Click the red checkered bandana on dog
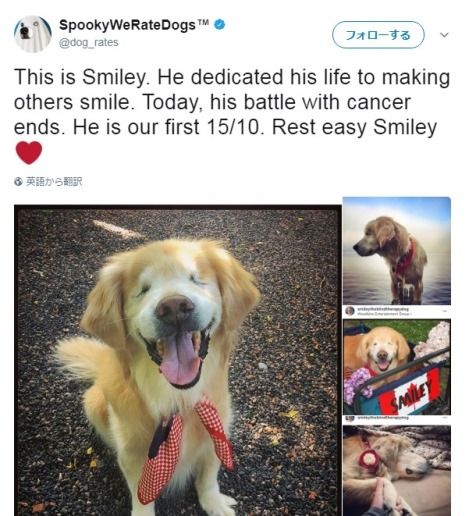The height and width of the screenshot is (516, 476). [185, 448]
